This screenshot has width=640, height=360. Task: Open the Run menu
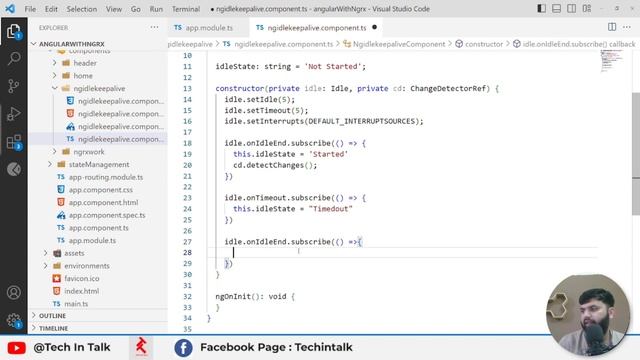(156, 9)
